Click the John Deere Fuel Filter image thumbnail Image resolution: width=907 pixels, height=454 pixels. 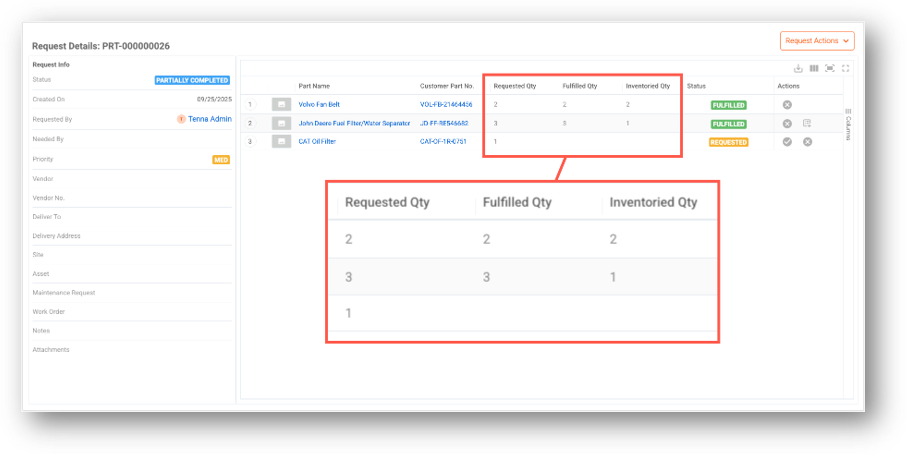tap(281, 123)
